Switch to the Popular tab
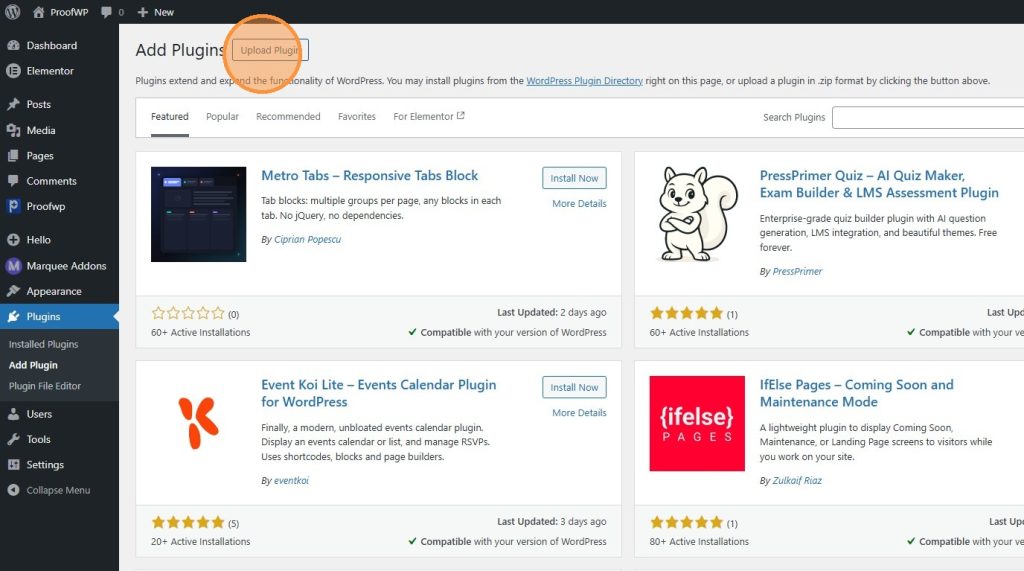The image size is (1024, 571). point(222,116)
